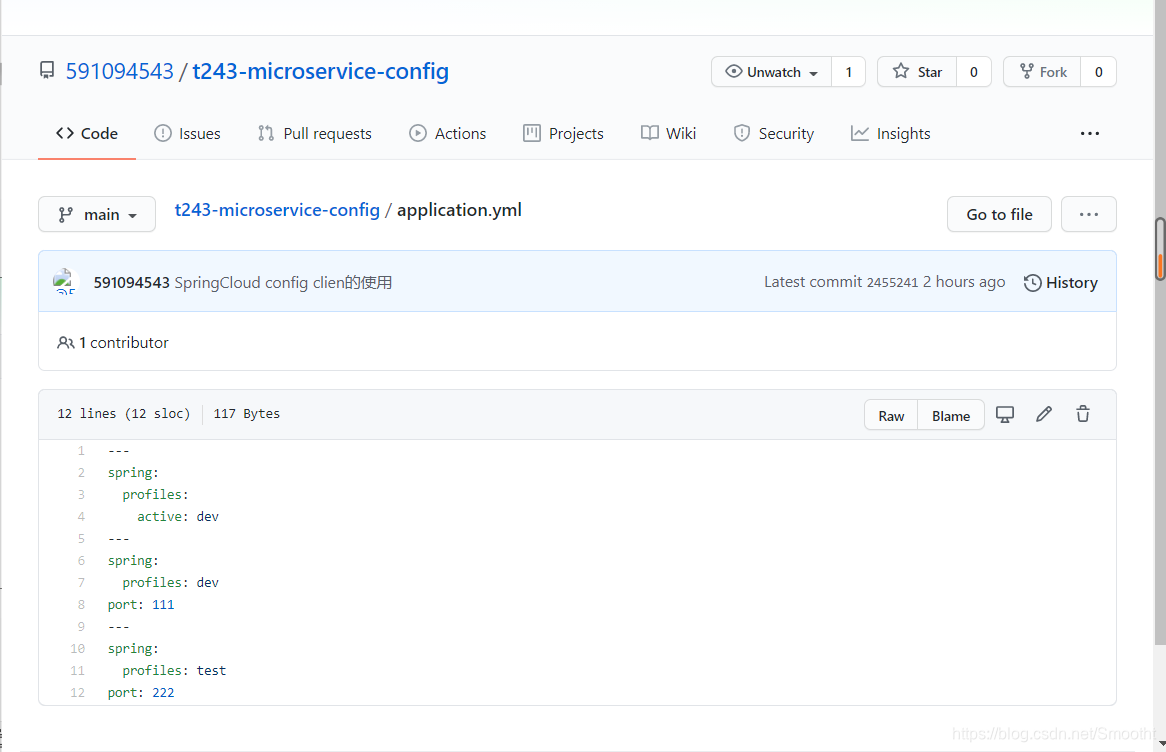1166x752 pixels.
Task: Click the 'active: dev' code line
Action: (x=178, y=517)
